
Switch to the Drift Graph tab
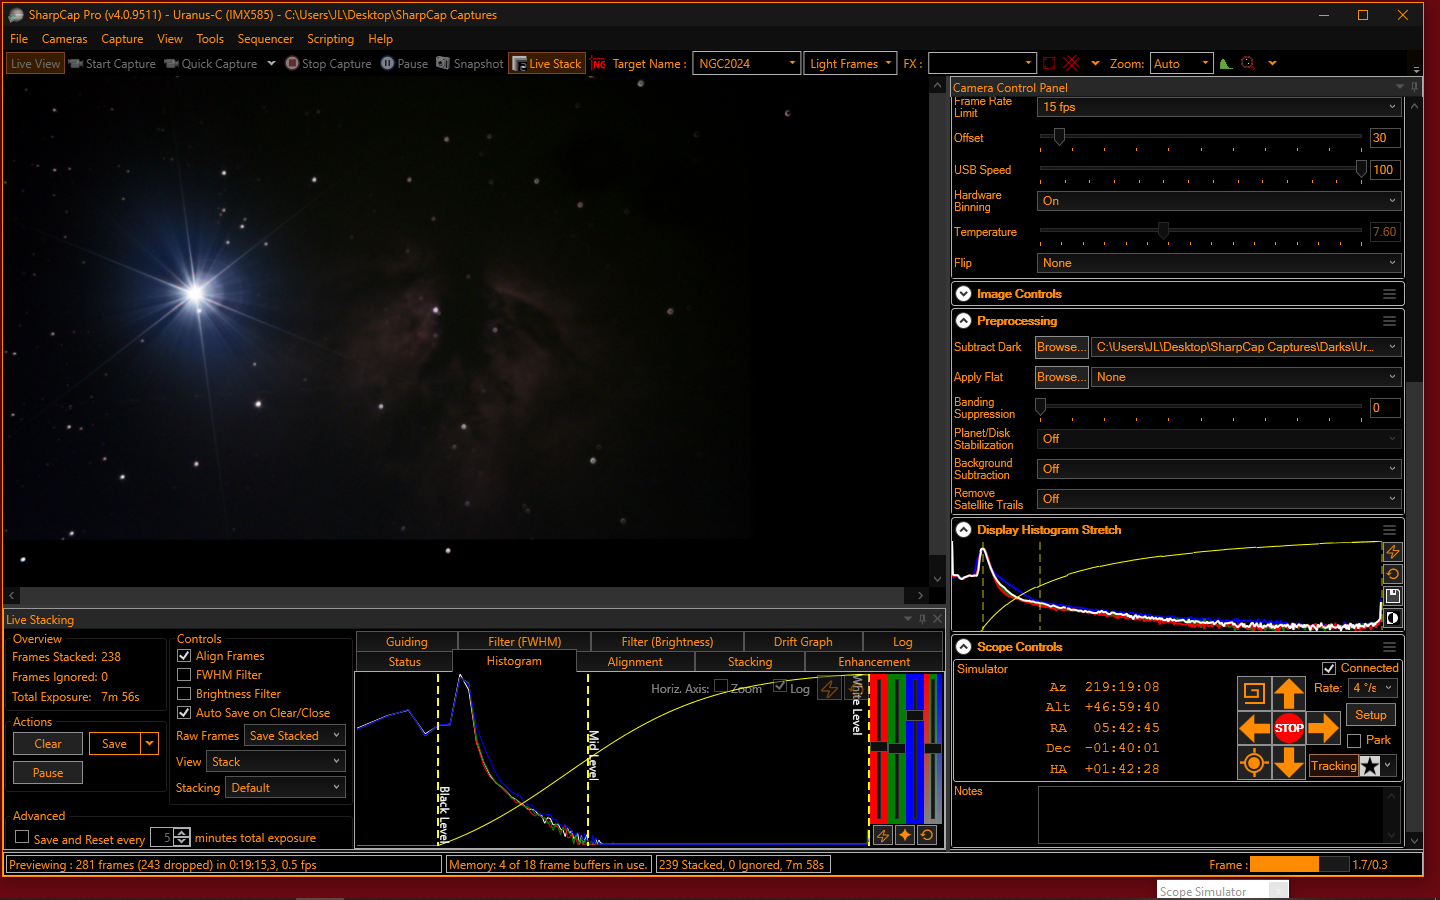click(802, 642)
